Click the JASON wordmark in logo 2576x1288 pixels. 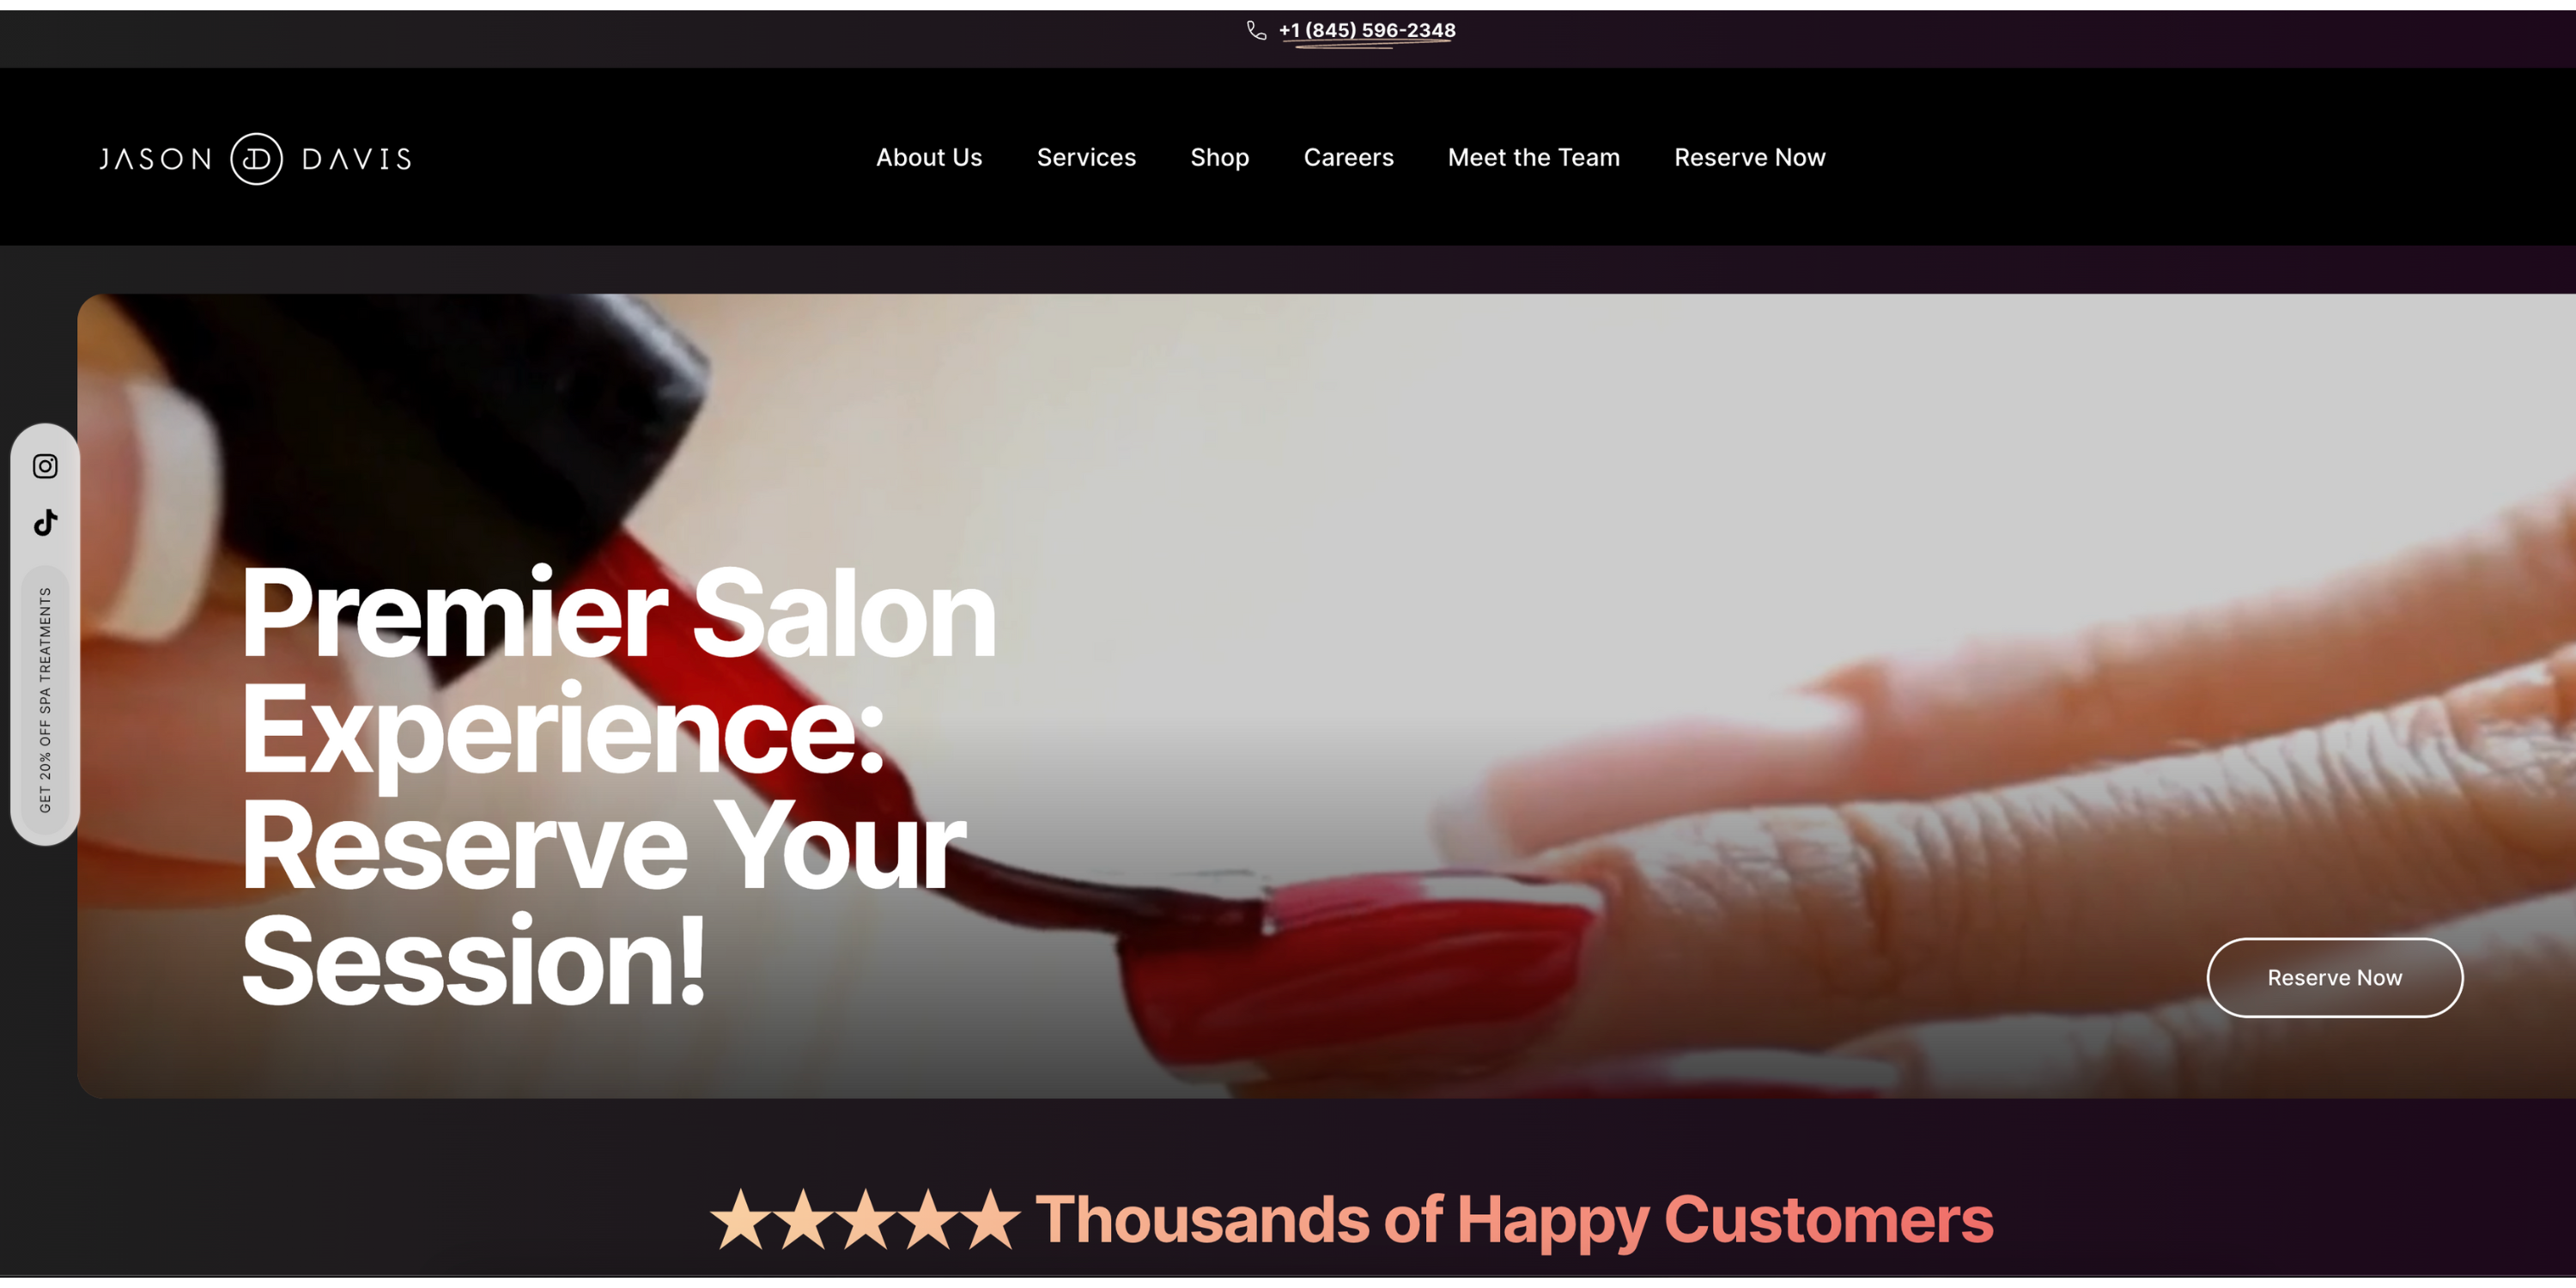tap(156, 159)
